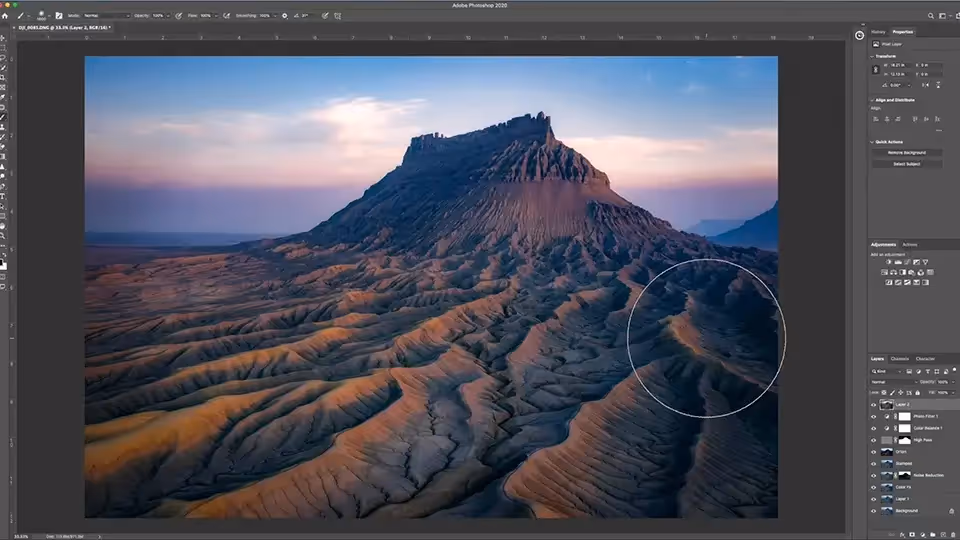Viewport: 960px width, 540px height.
Task: Select the Noise Reduction layer thumbnail
Action: point(886,475)
